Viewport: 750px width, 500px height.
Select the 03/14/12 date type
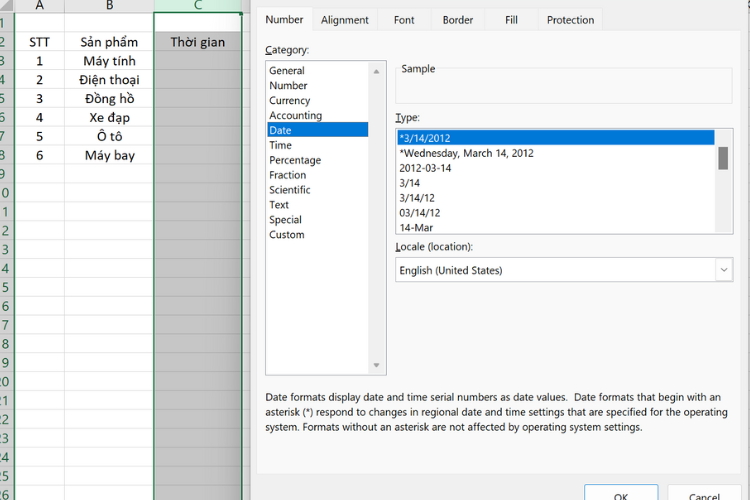pos(556,212)
